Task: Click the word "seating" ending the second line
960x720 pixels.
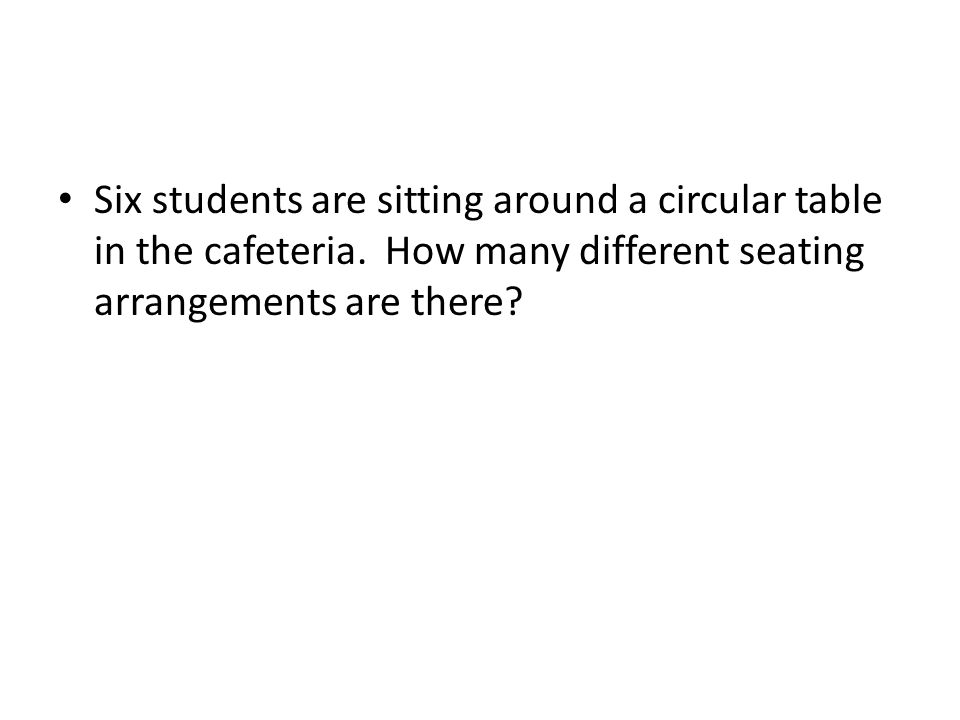Action: click(802, 253)
